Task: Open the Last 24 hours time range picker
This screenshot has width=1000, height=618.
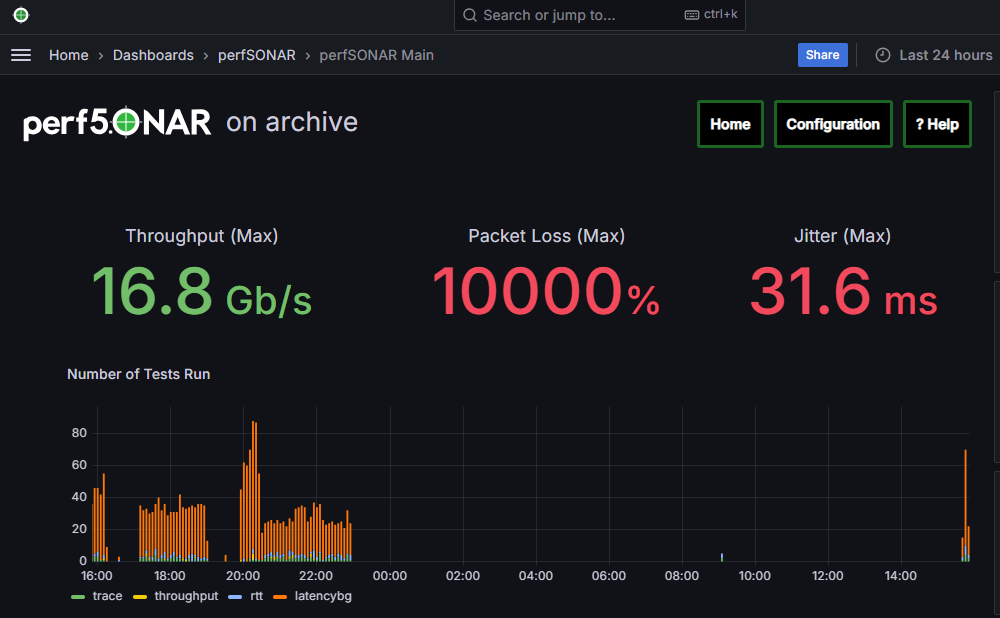Action: pos(934,55)
